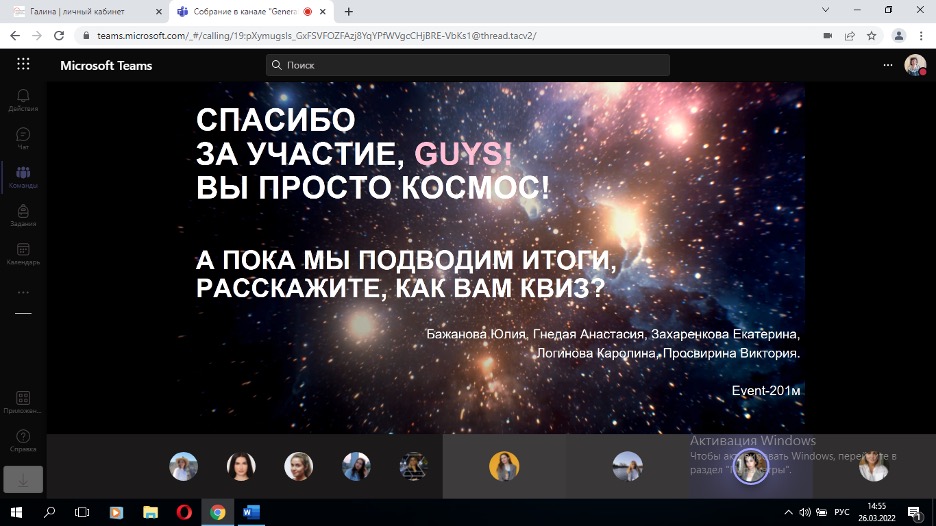Open the Calendar (Календарь) in the sidebar
This screenshot has height=526, width=936.
click(23, 253)
